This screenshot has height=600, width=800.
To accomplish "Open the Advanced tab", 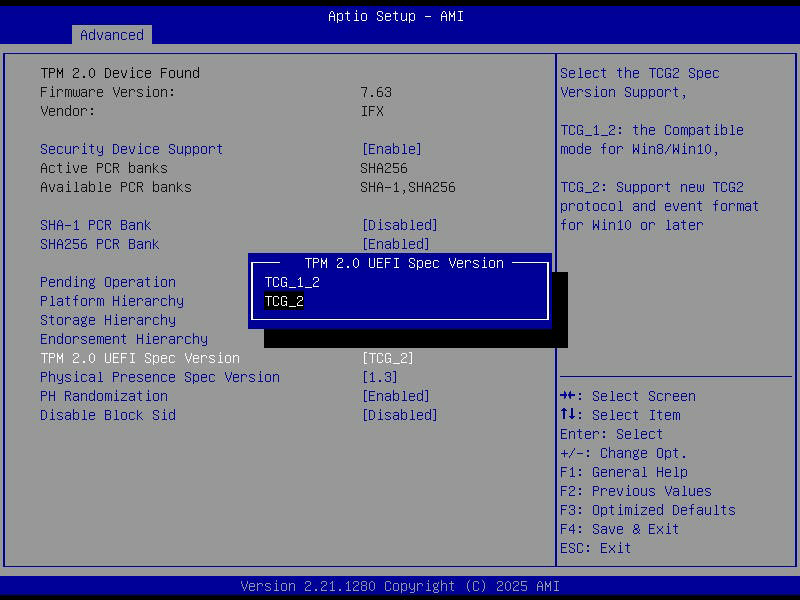I will [x=112, y=35].
